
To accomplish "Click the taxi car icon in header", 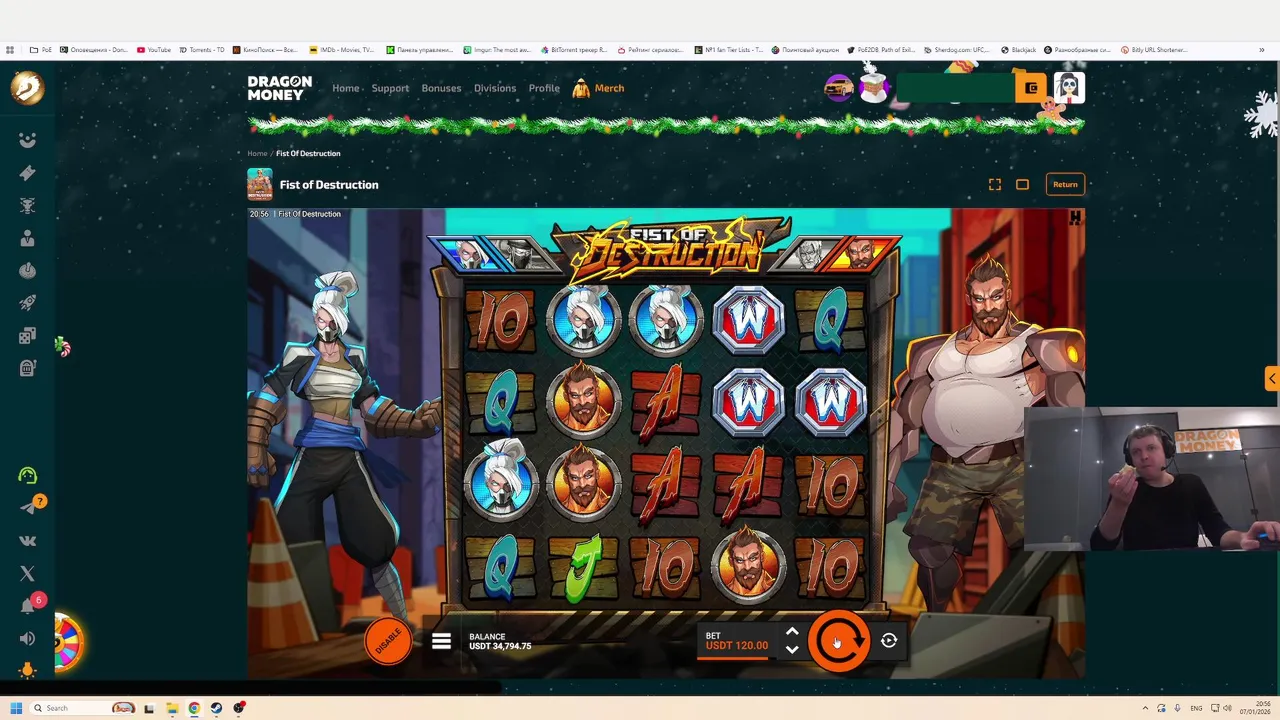I will pos(838,88).
